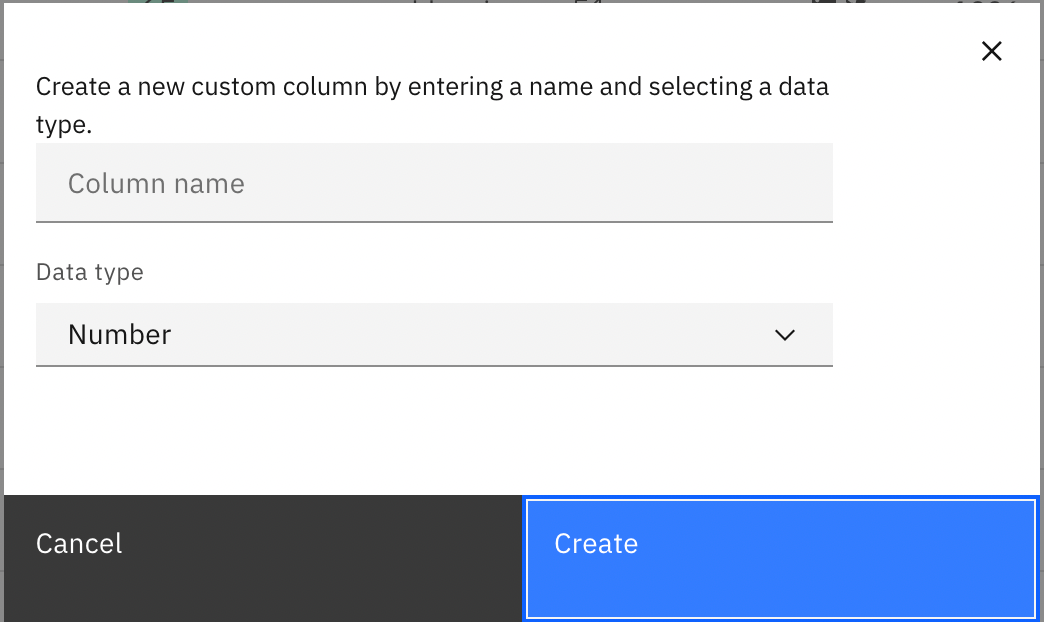Click the word Number in combo box
This screenshot has width=1044, height=622.
(x=120, y=334)
